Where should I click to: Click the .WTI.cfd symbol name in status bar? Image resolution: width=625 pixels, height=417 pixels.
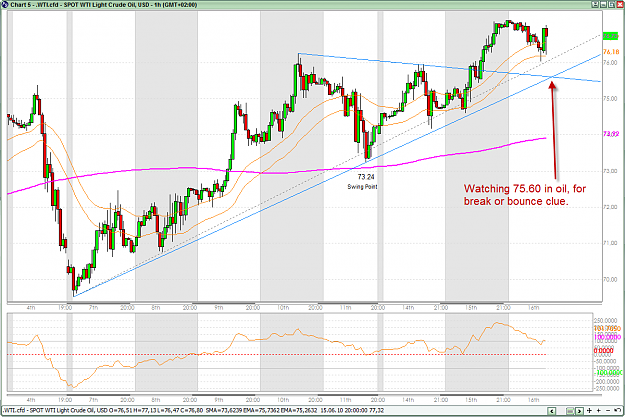(14, 411)
